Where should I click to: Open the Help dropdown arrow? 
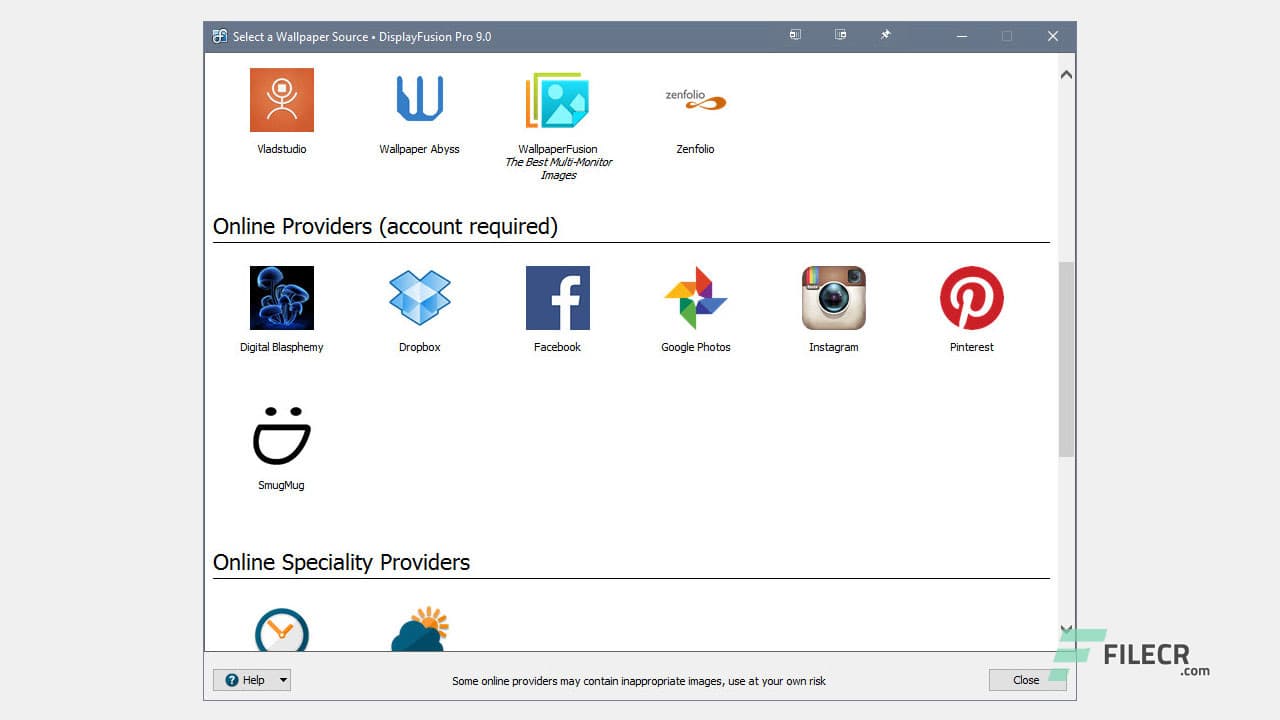pos(283,680)
